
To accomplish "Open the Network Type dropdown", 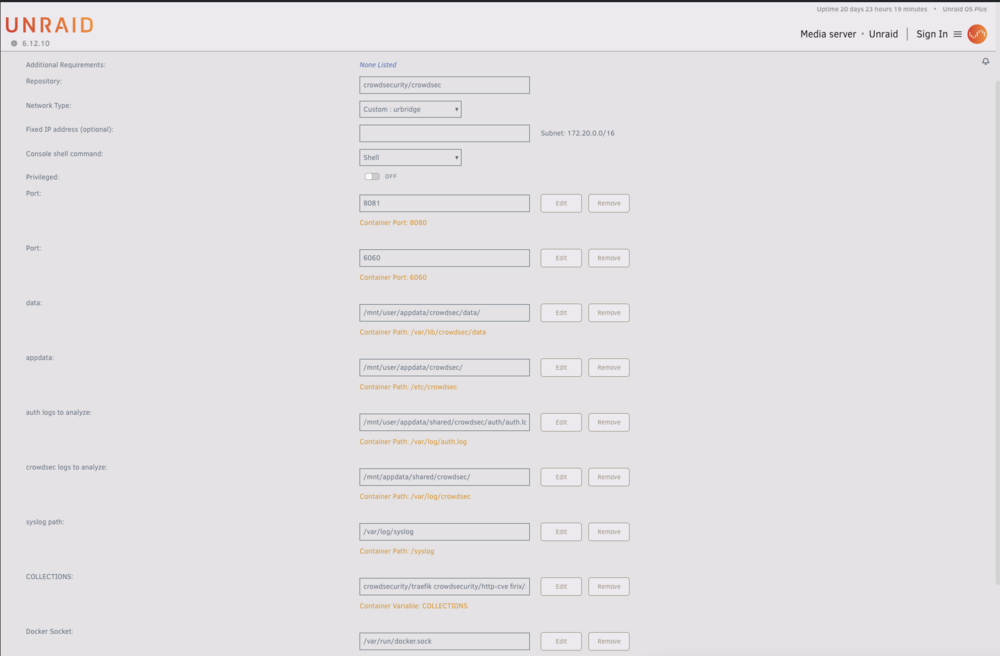I will pyautogui.click(x=410, y=109).
